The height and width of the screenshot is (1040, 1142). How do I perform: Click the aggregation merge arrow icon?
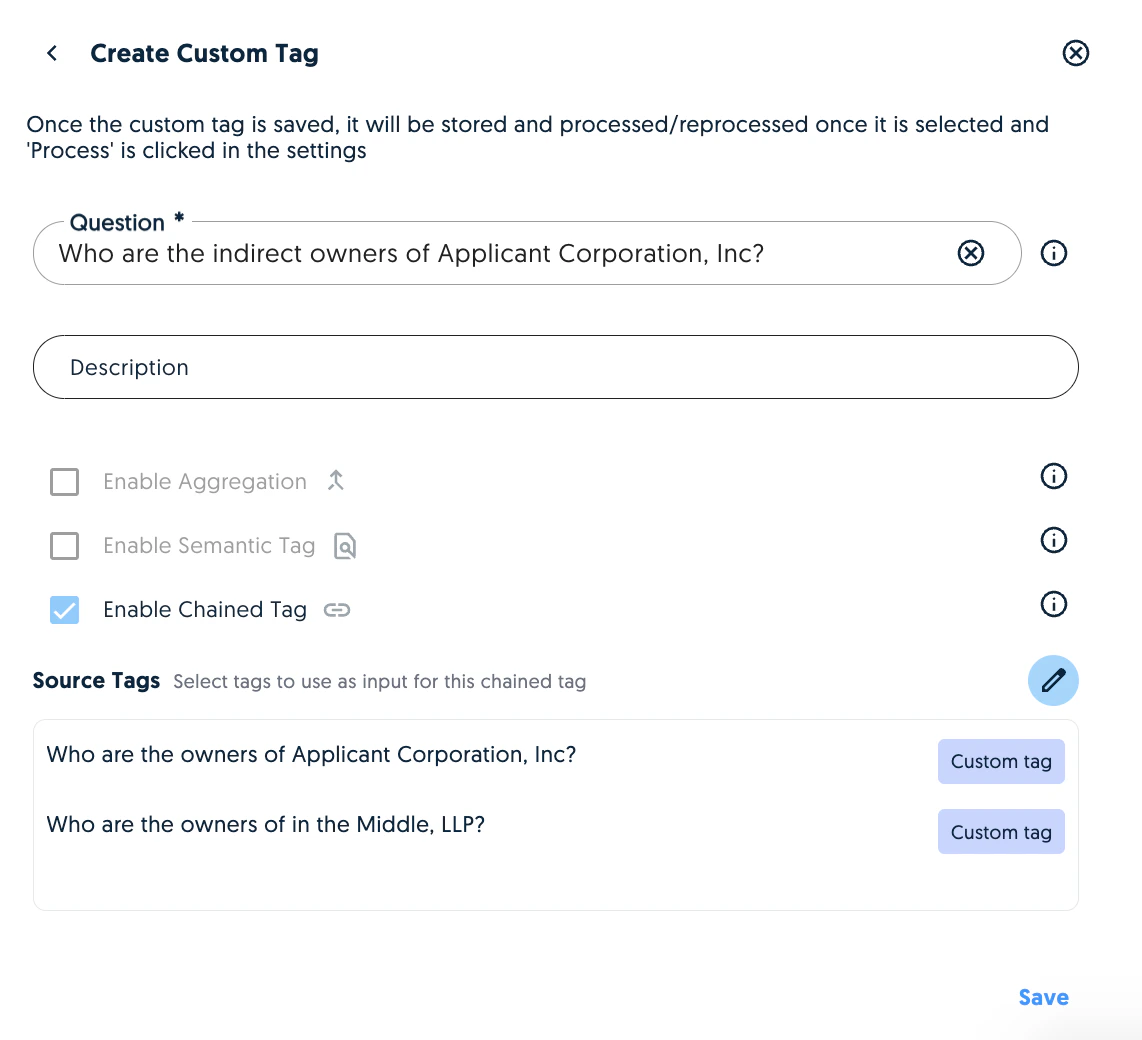[336, 481]
